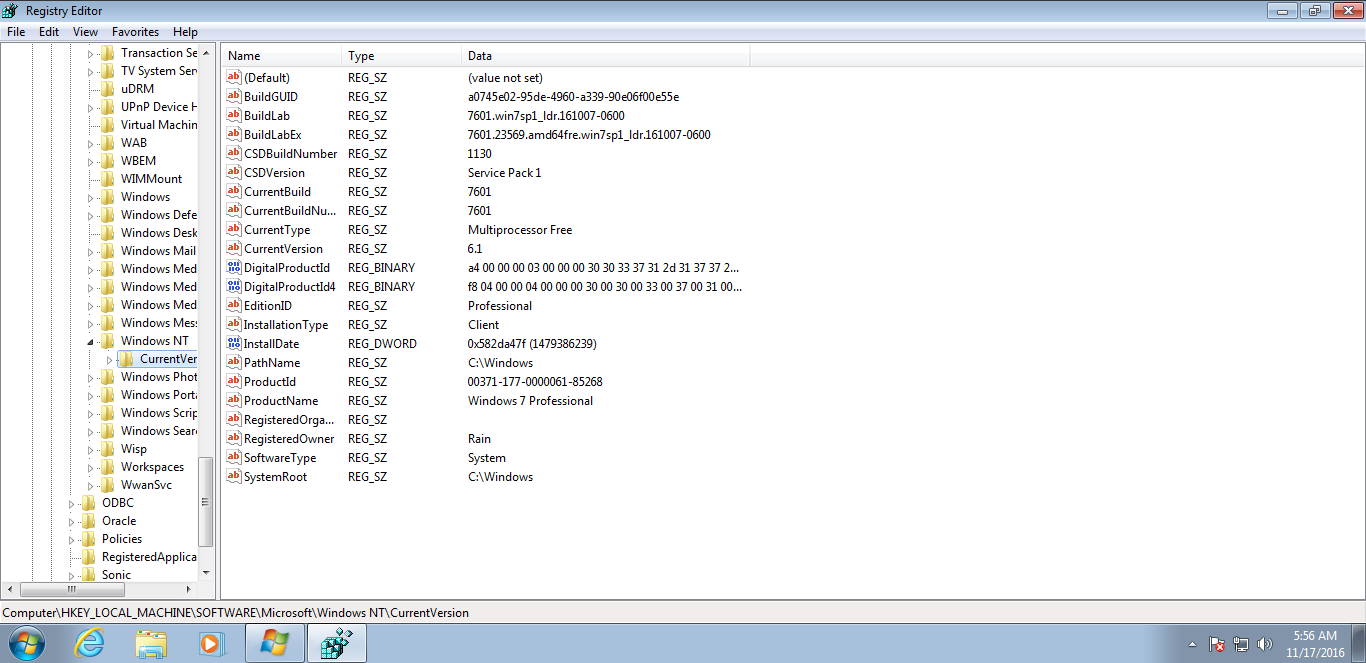Click the ODBC folder icon
Viewport: 1366px width, 663px height.
pos(88,503)
